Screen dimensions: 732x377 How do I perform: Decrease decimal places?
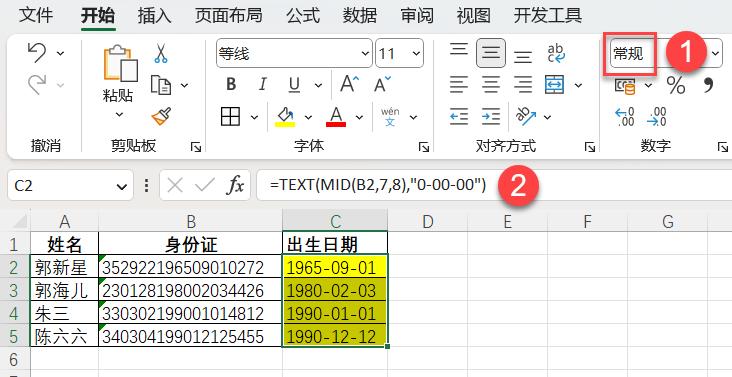tap(657, 117)
